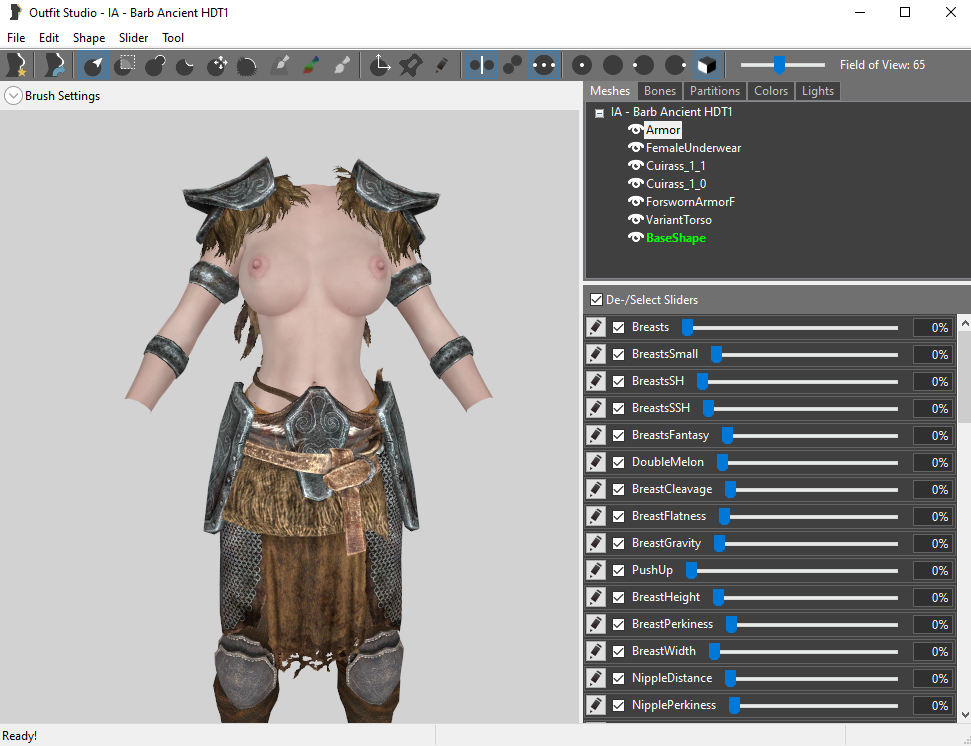Select the Mask brush tool
This screenshot has height=746, width=971.
(x=125, y=65)
